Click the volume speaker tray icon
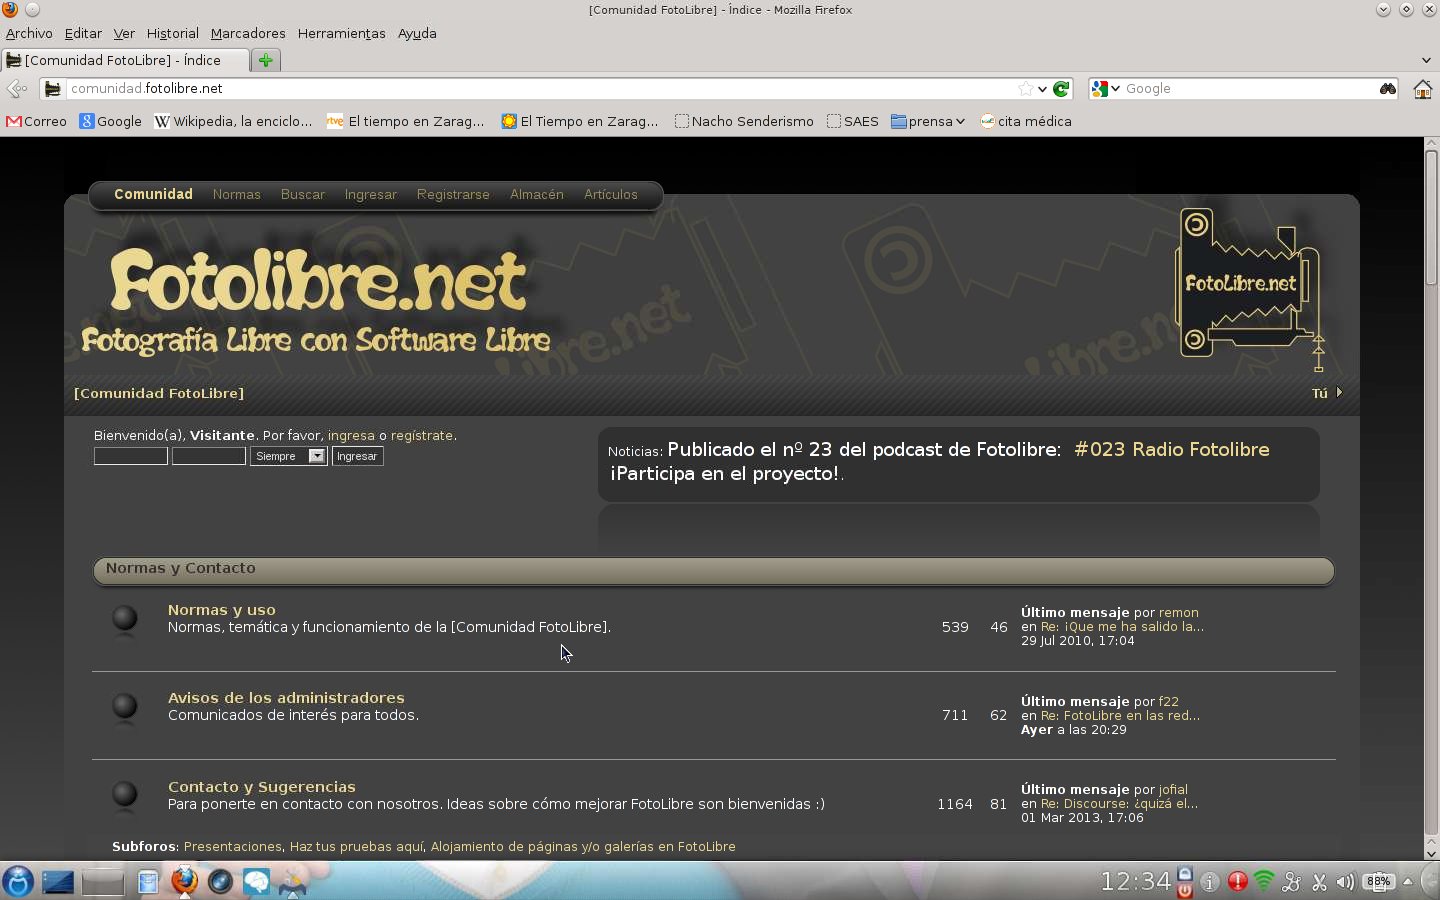Screen dimensions: 1440x900 point(1346,882)
